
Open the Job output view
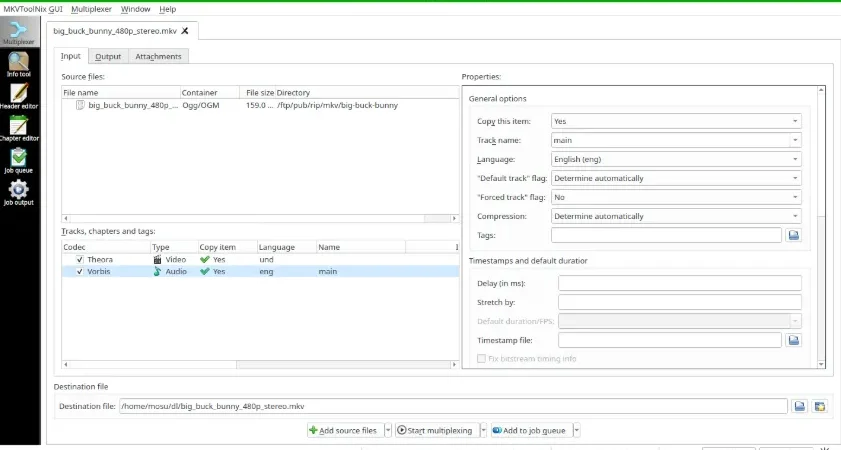click(x=19, y=193)
